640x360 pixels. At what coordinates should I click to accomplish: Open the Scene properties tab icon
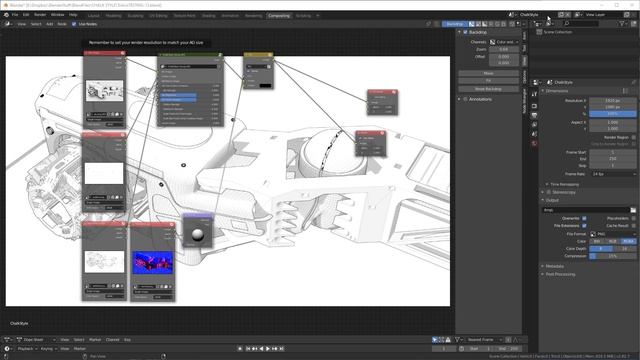[534, 134]
